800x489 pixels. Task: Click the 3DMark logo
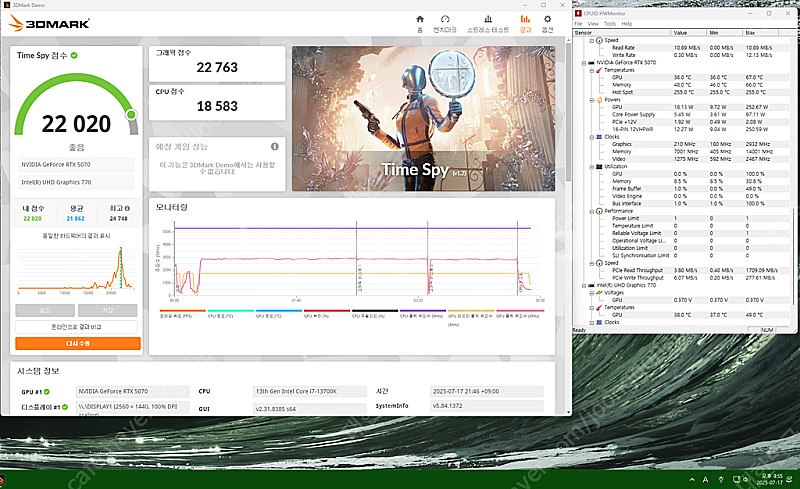[49, 23]
